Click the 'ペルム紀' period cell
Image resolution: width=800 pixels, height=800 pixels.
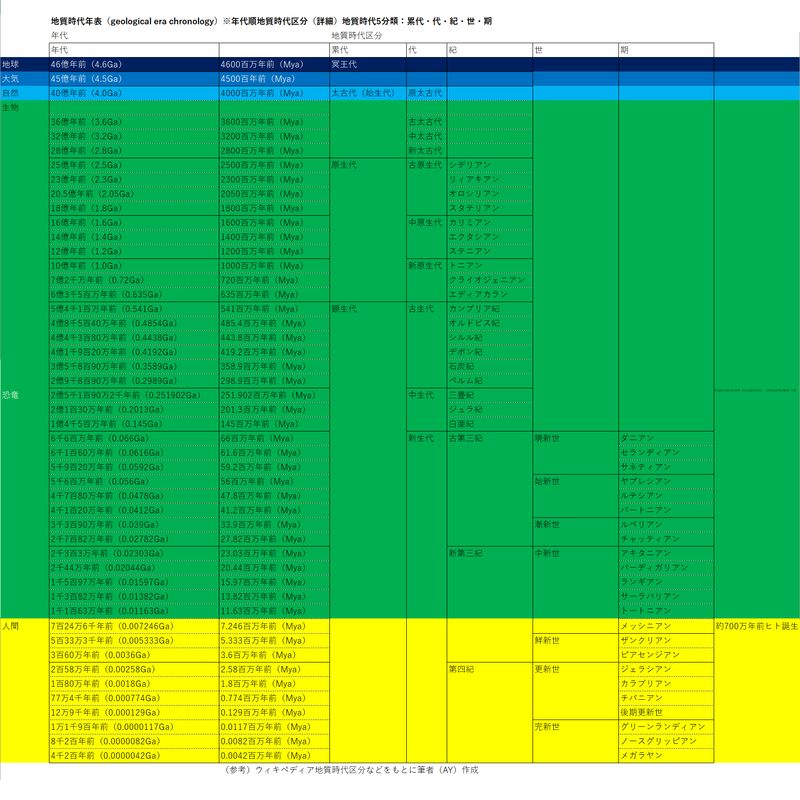click(466, 381)
